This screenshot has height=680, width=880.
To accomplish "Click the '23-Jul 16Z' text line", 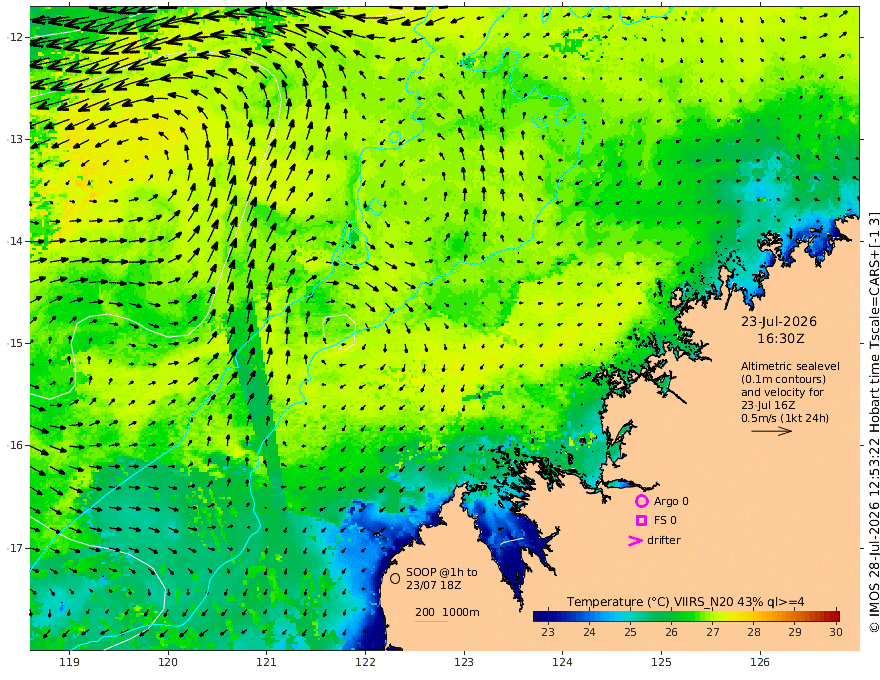I will click(768, 405).
